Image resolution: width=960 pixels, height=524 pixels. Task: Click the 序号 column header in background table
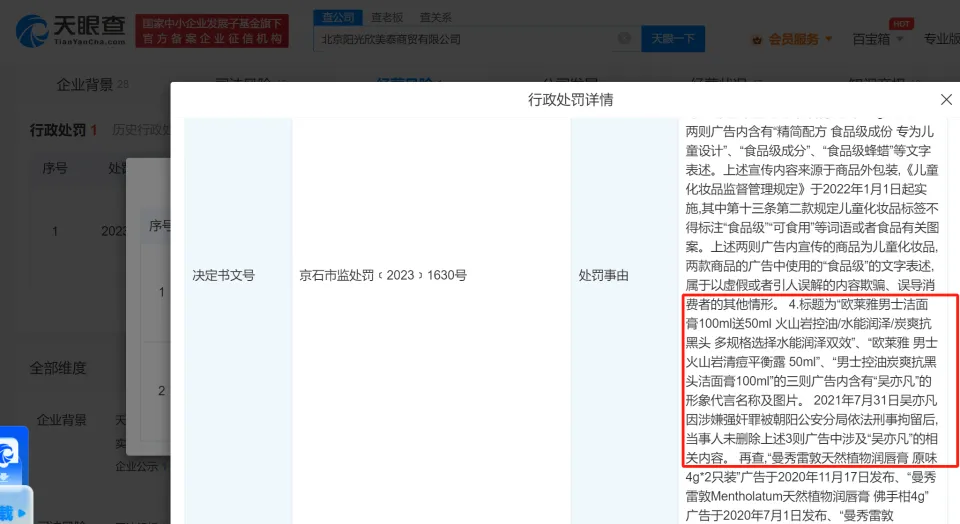(54, 168)
